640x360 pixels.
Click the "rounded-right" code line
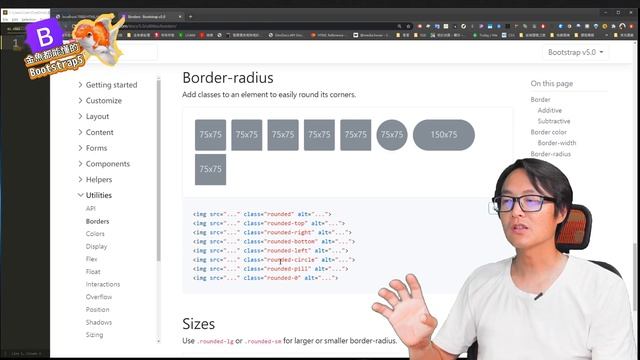point(272,232)
